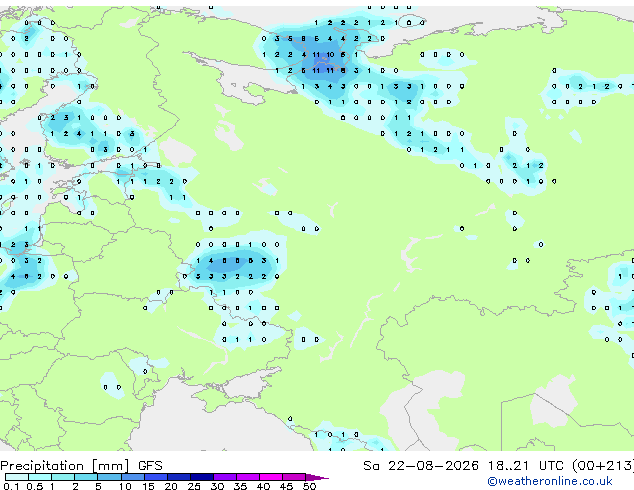Select the 2–5 mm legend color swatch

(x=86, y=477)
